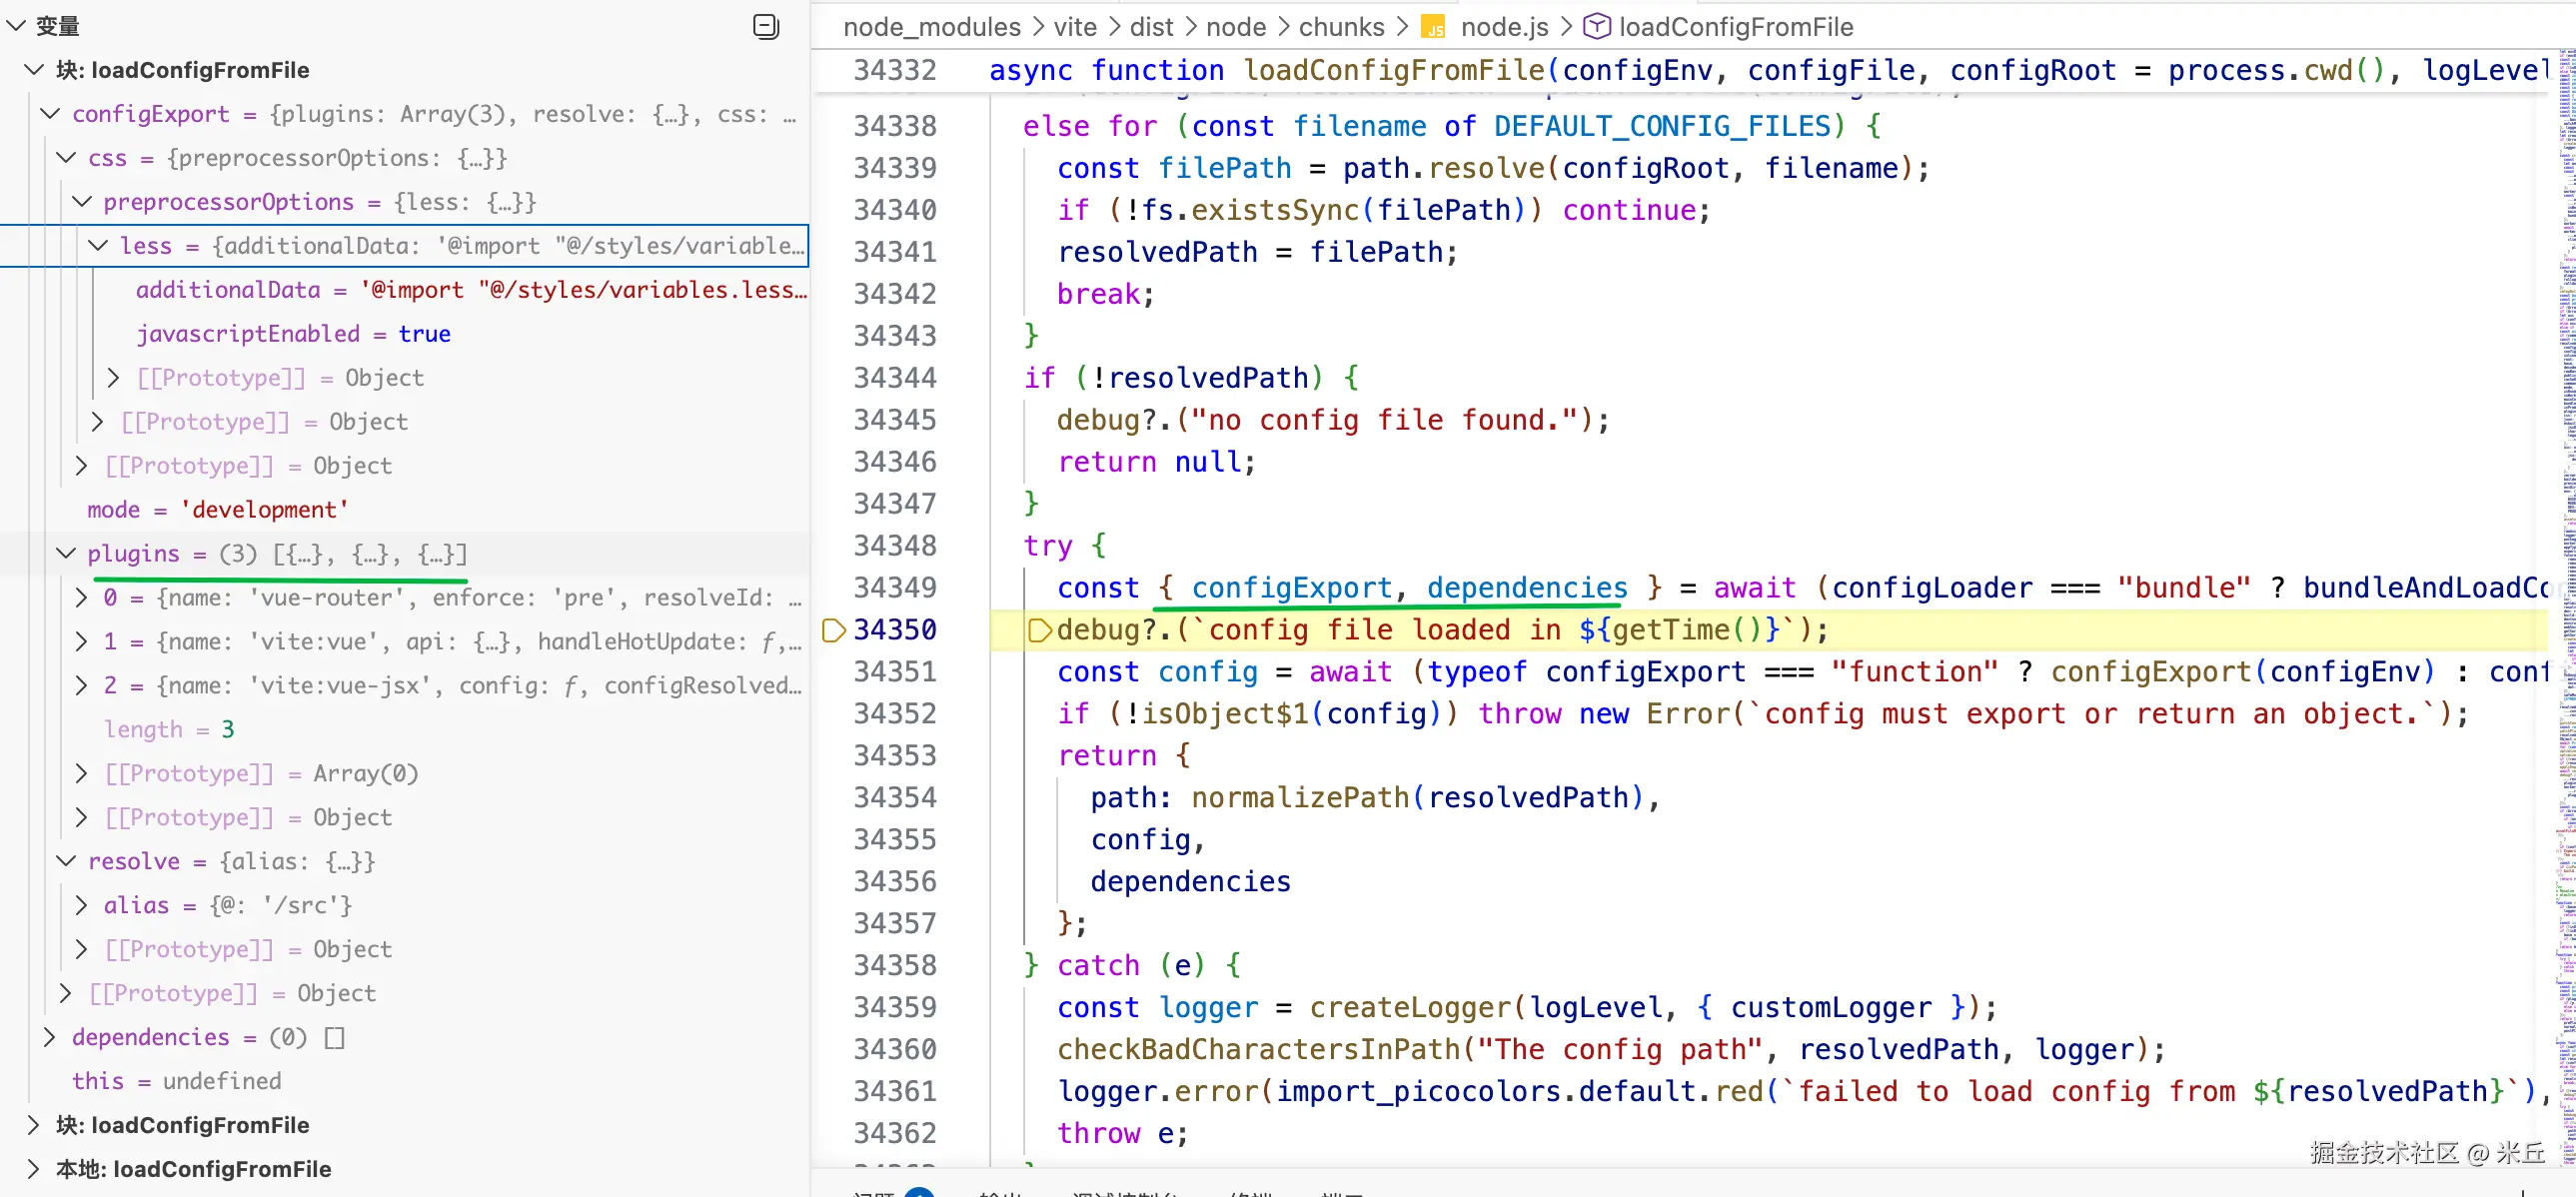Collapse the 变量 section header chevron
2576x1197 pixels.
pos(17,26)
